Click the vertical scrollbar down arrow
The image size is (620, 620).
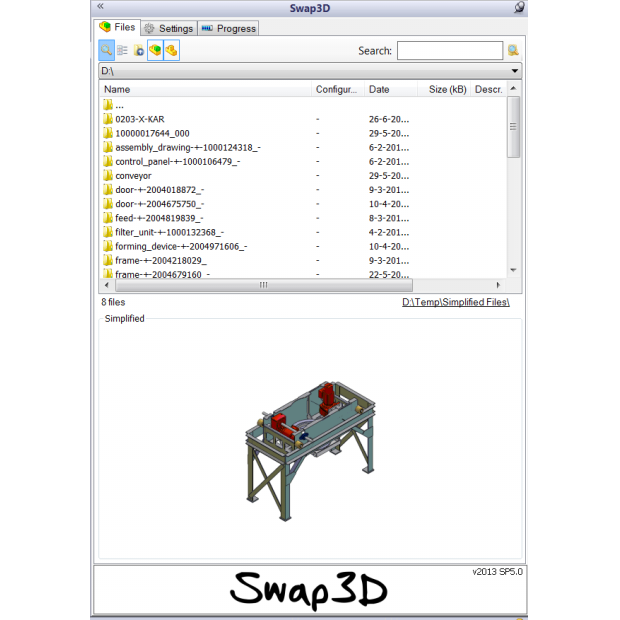(x=513, y=270)
